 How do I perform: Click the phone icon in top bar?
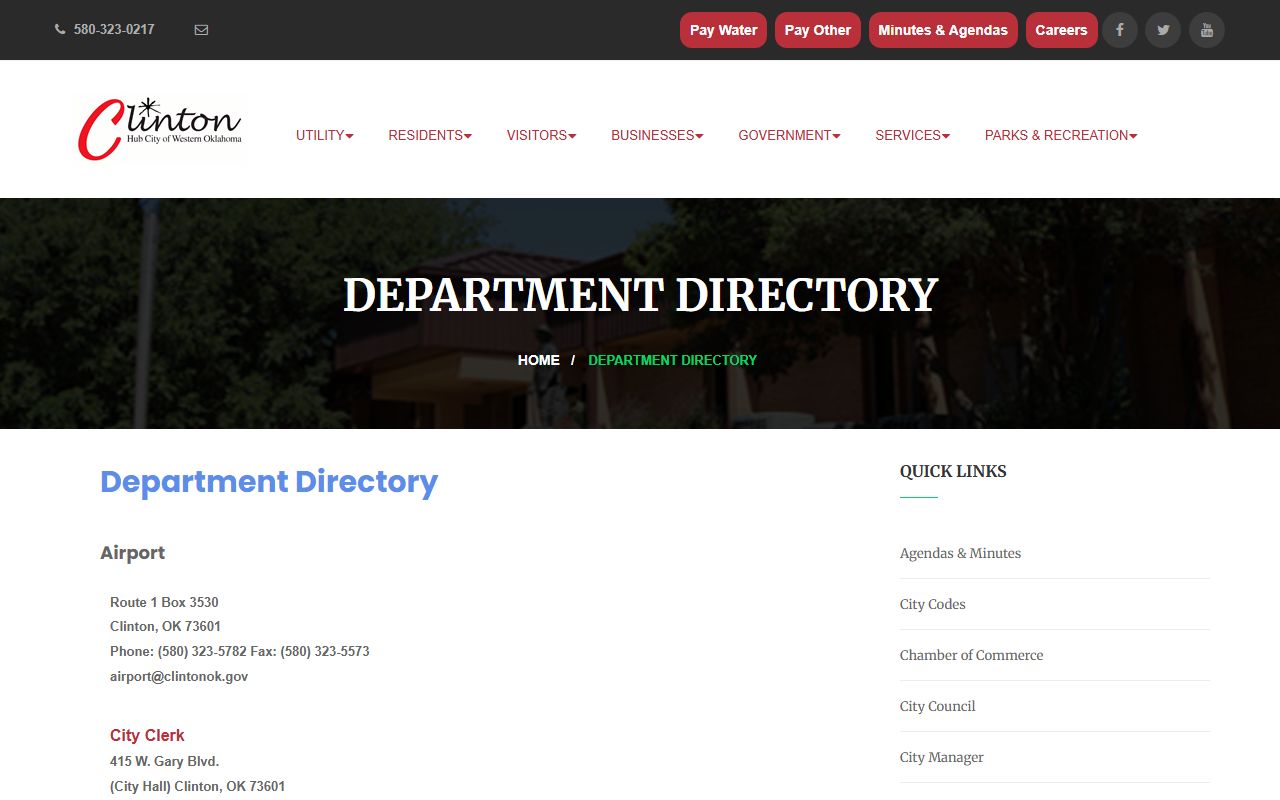[60, 30]
